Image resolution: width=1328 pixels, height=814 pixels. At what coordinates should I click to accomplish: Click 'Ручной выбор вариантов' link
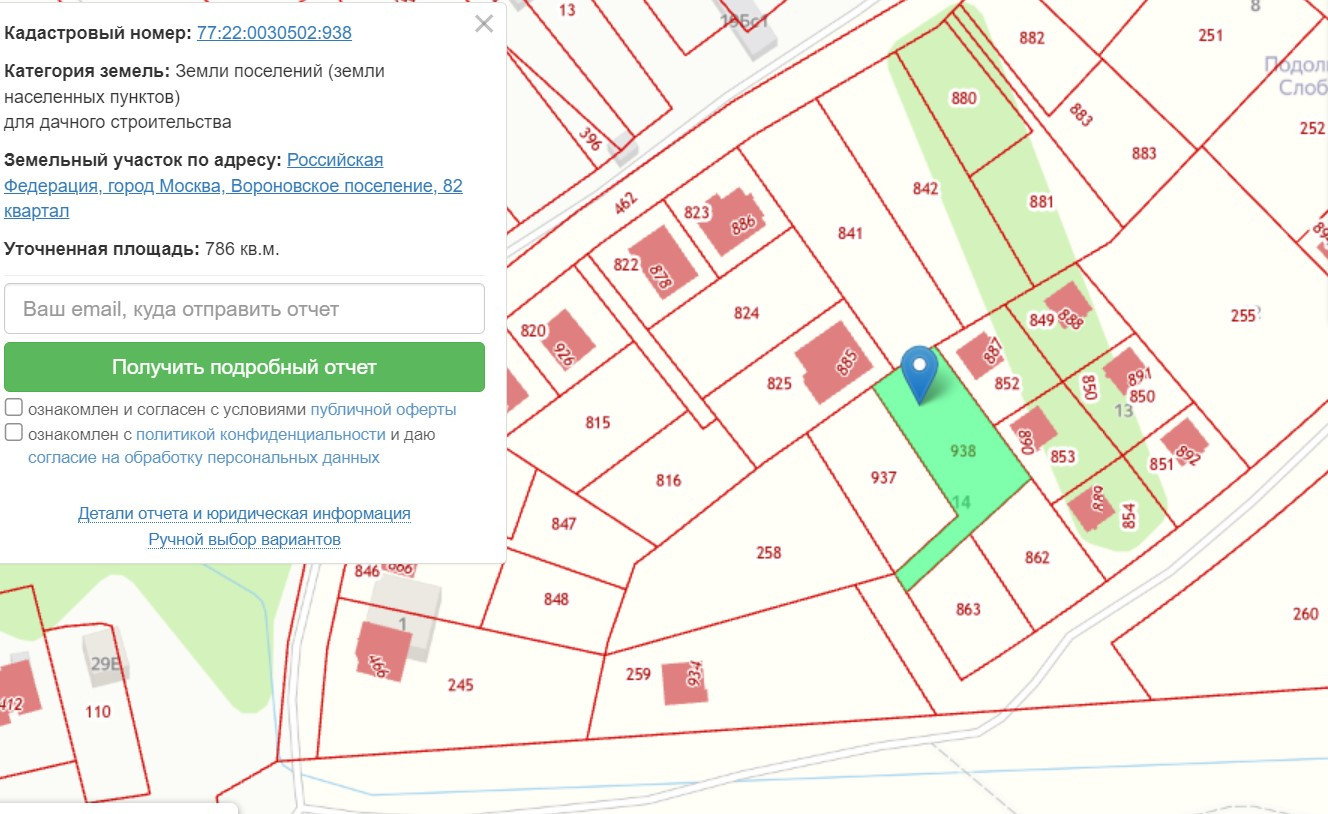click(x=244, y=540)
